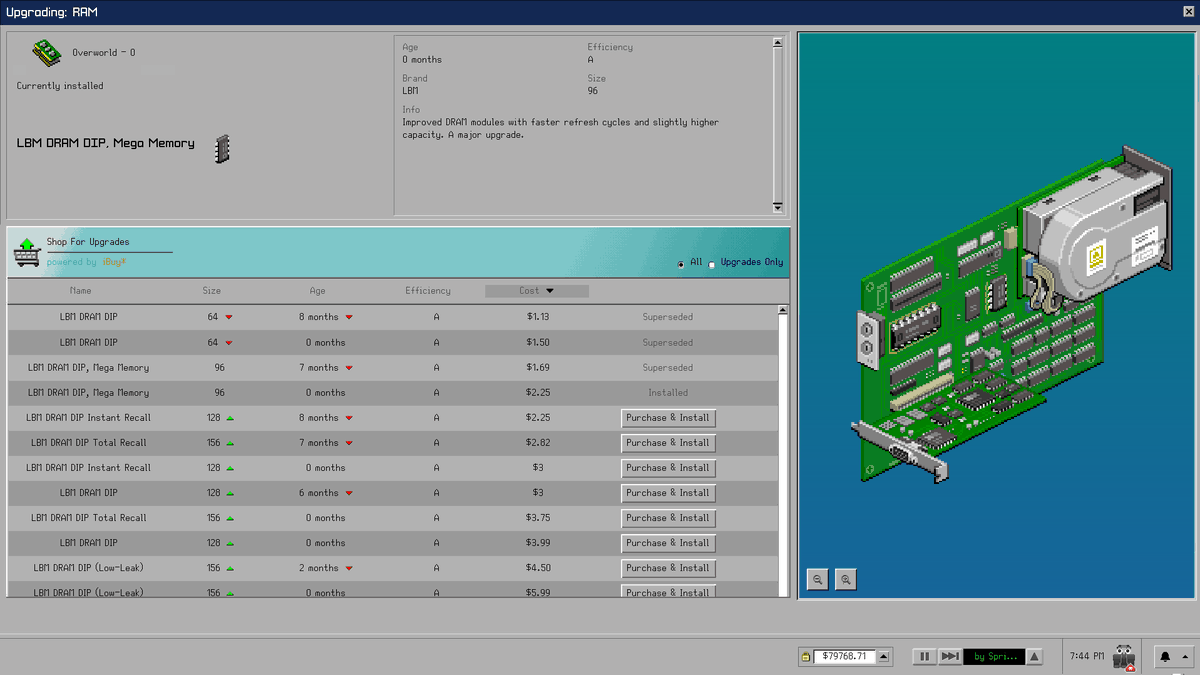Click the shopping cart upgrade icon

26,252
